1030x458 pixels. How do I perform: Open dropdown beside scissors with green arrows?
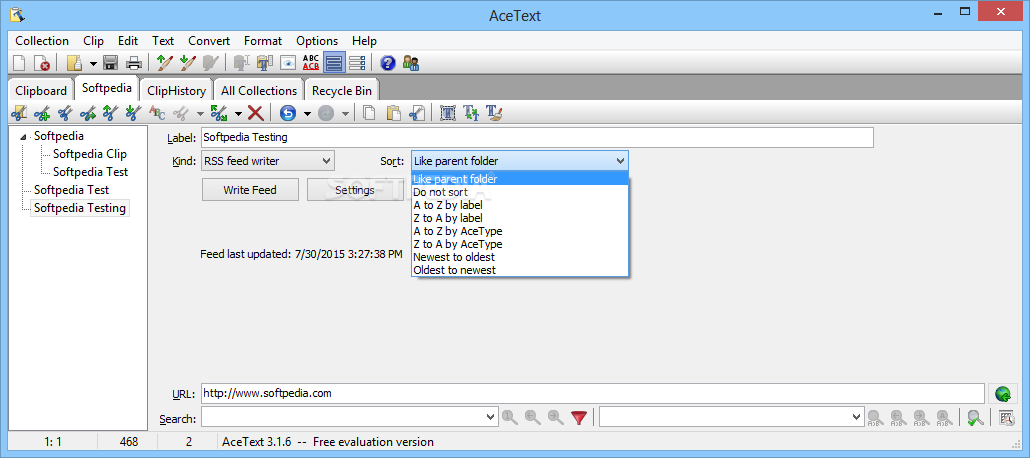click(x=238, y=114)
